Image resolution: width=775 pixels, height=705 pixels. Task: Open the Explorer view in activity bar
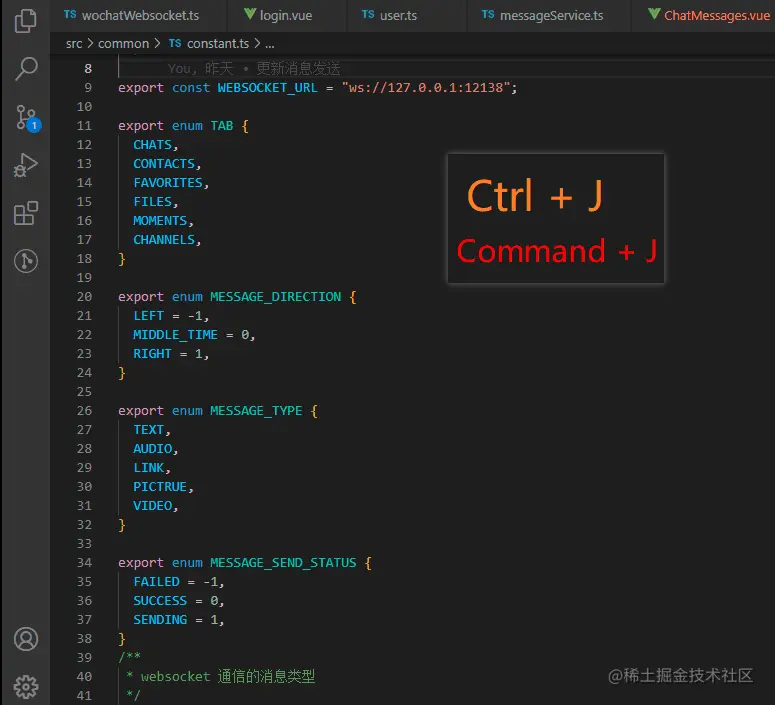click(26, 21)
